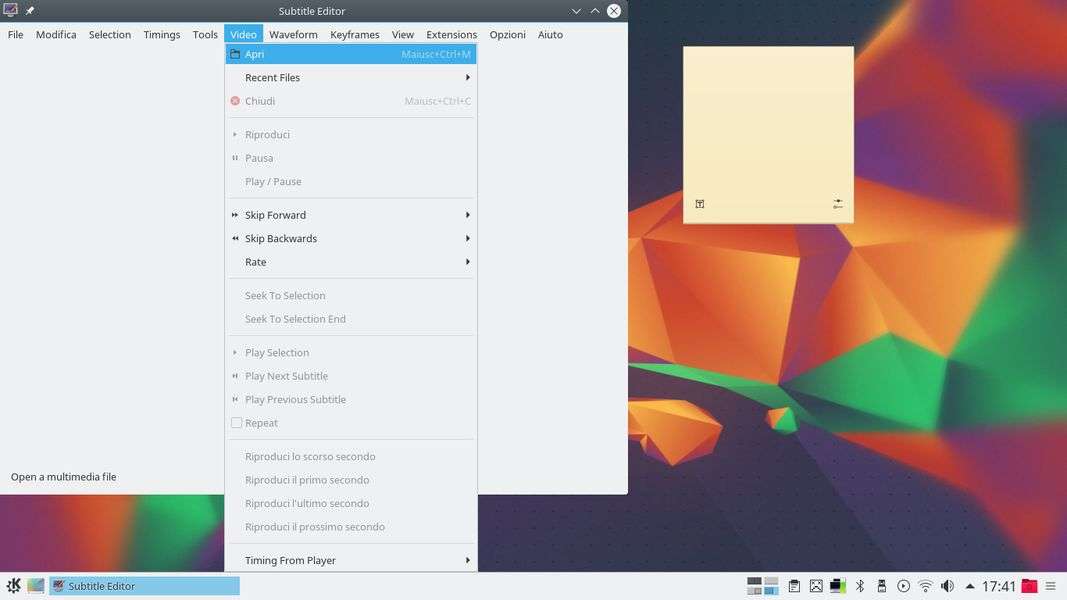Click the sticky note's bottom-left icon
The width and height of the screenshot is (1067, 600).
pos(700,203)
